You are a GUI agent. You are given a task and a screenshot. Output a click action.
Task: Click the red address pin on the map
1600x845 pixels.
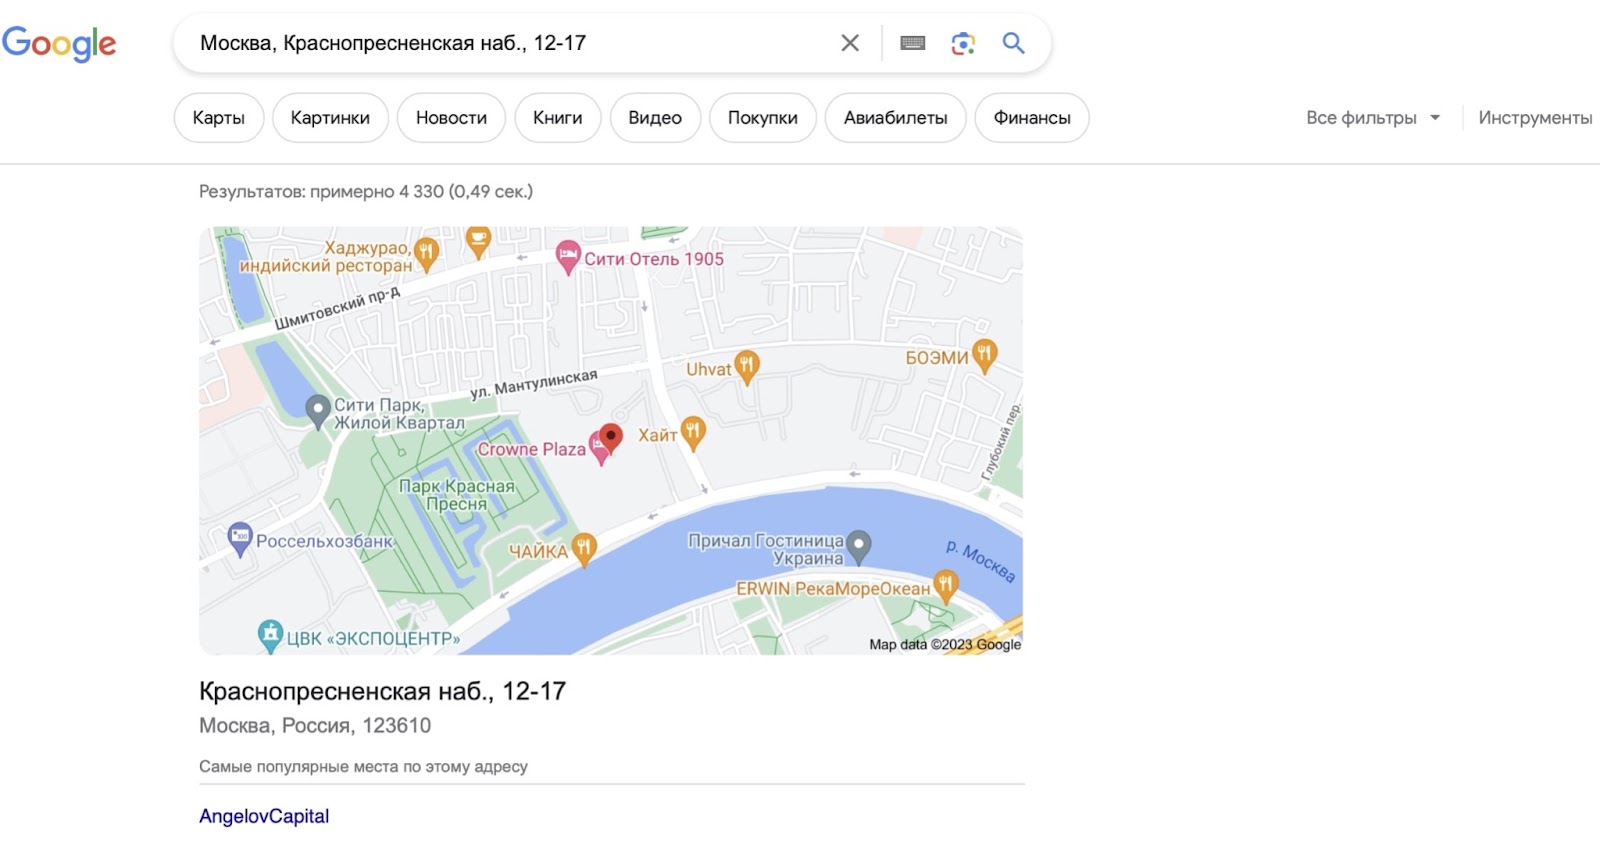[x=610, y=437]
